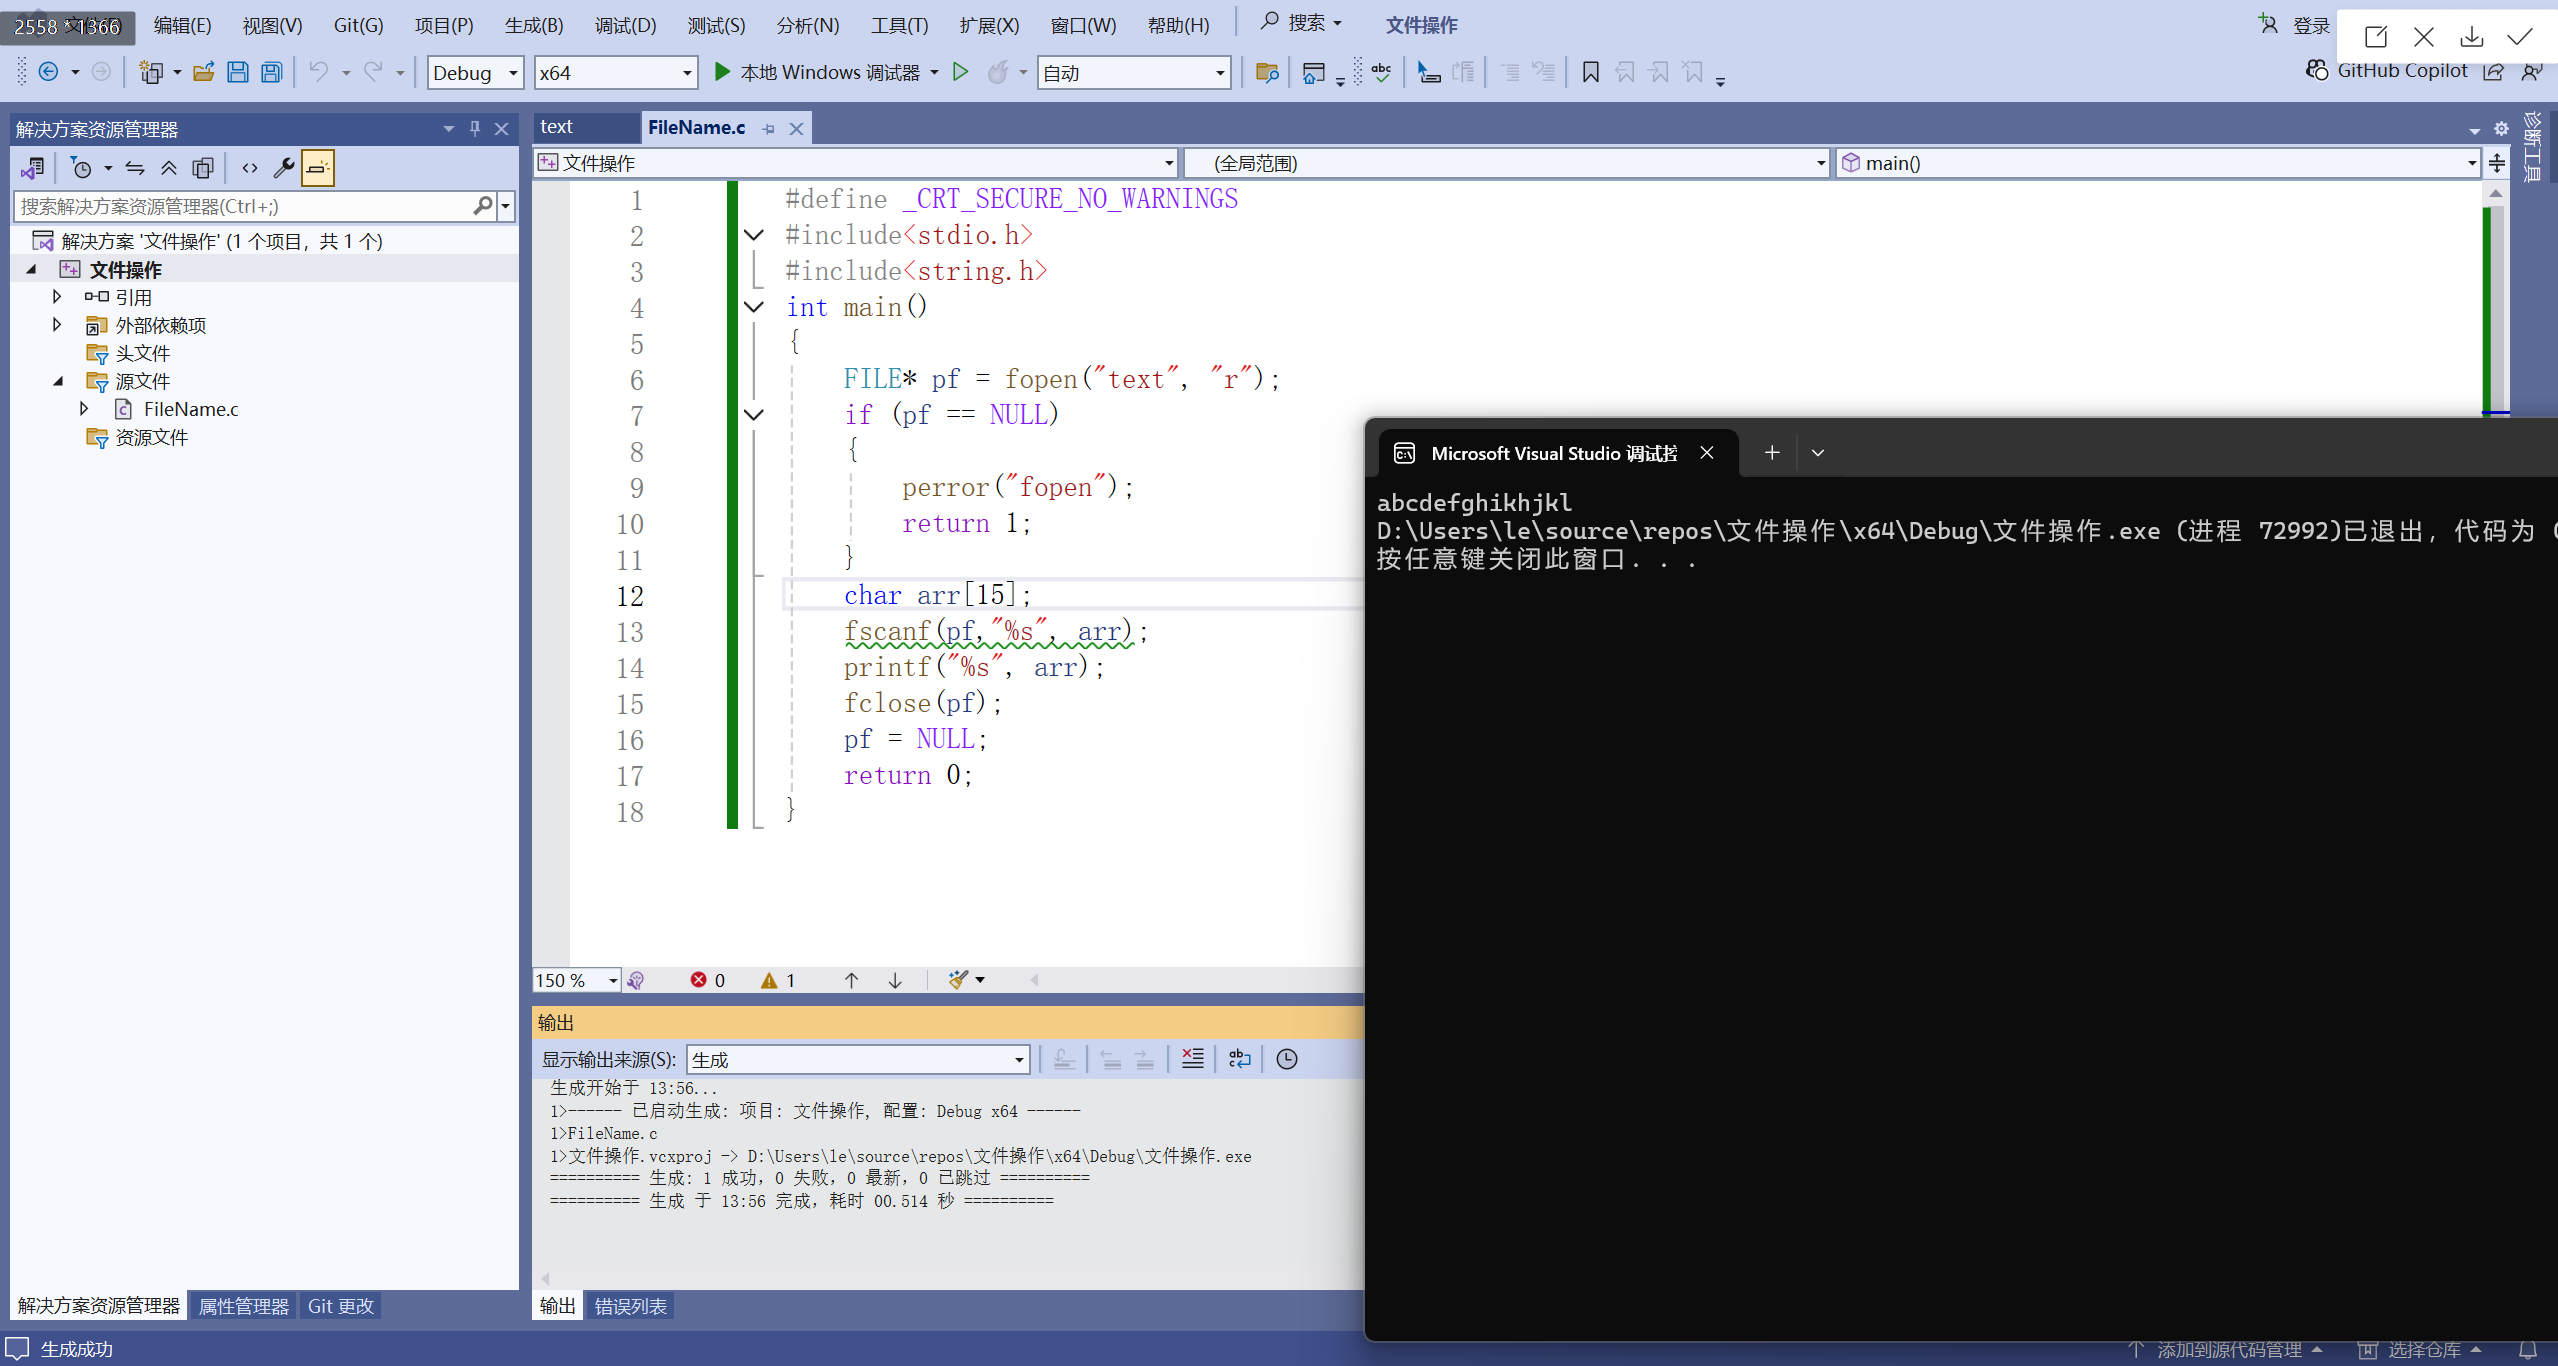Click the share/feedback icon beside GitHub Copilot
2558x1366 pixels.
2493,71
